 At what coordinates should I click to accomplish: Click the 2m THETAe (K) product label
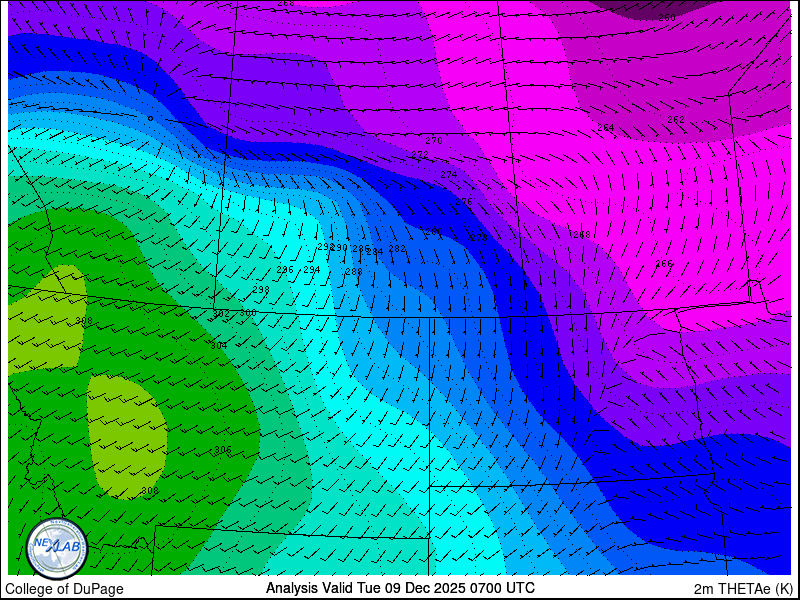click(x=744, y=588)
